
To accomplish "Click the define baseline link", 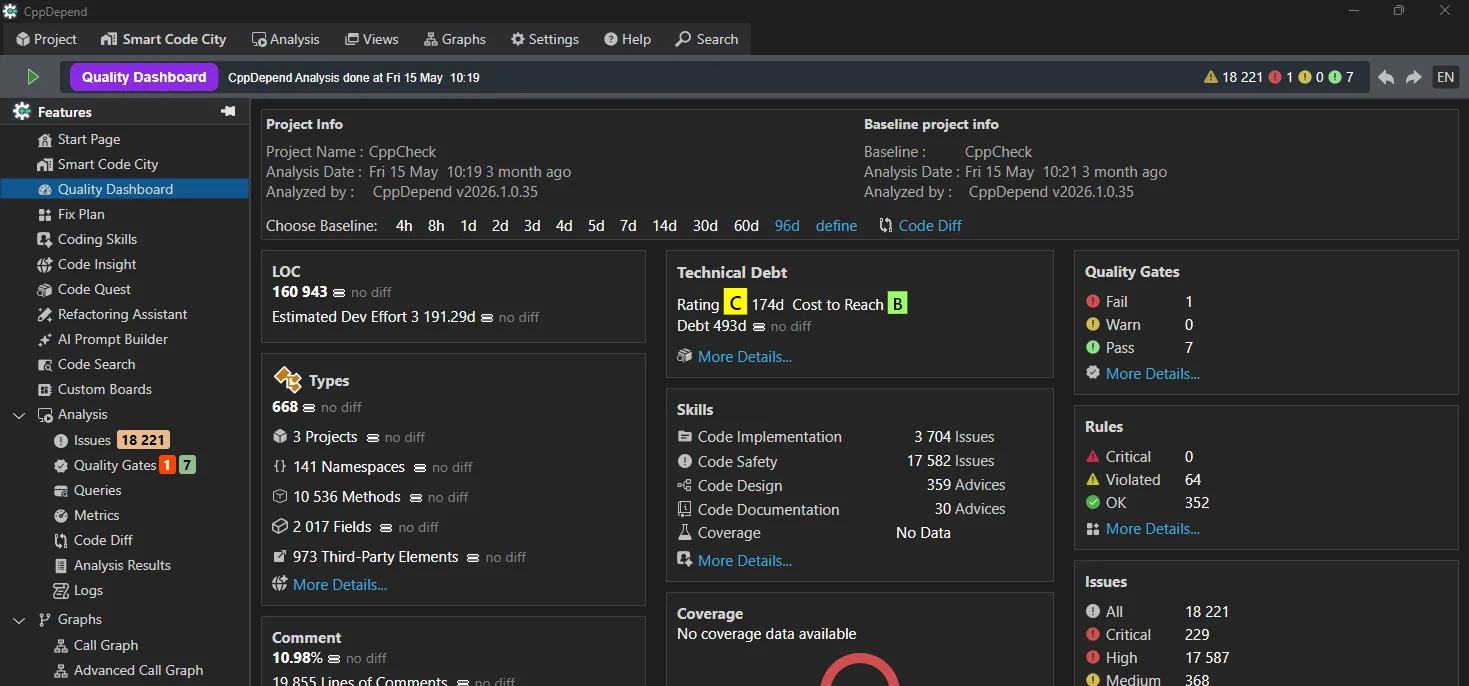I will 836,226.
